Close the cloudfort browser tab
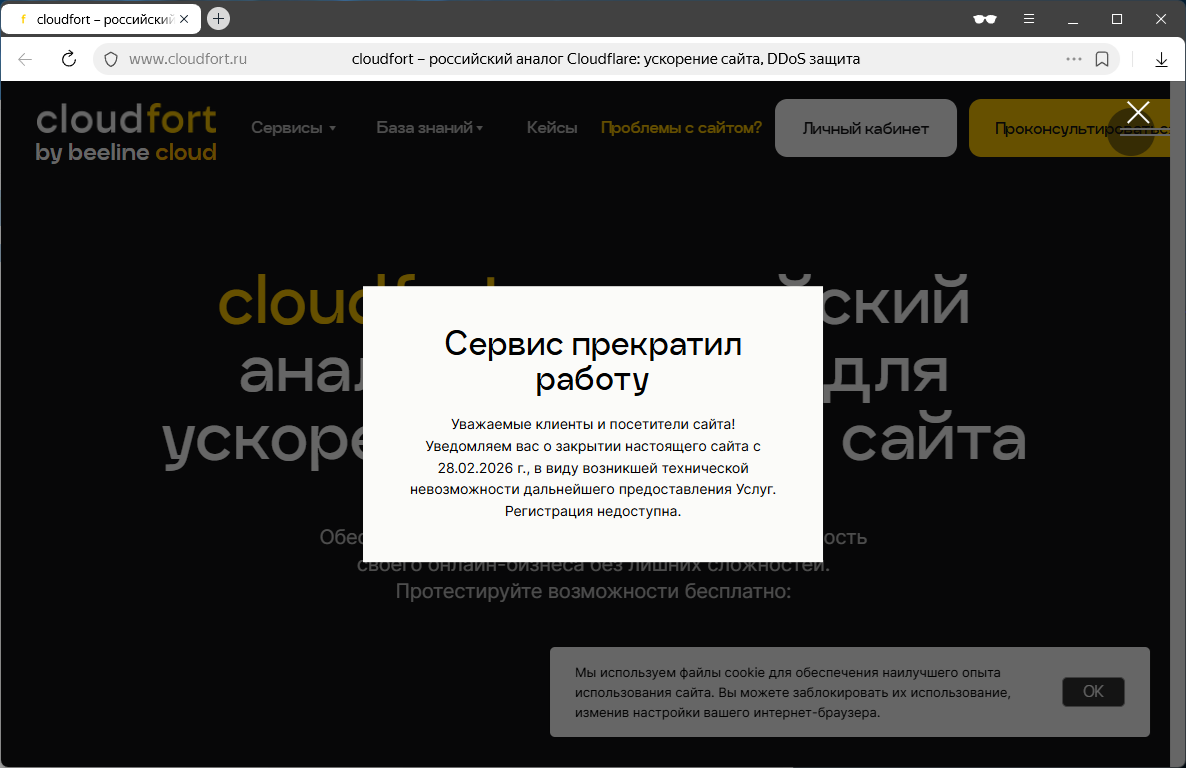The width and height of the screenshot is (1186, 768). coord(184,19)
